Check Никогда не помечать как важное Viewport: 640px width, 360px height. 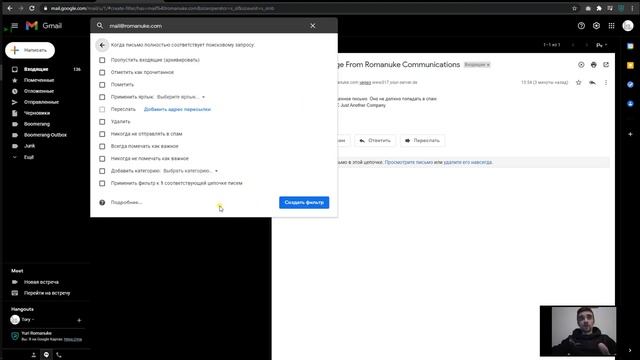click(x=102, y=158)
